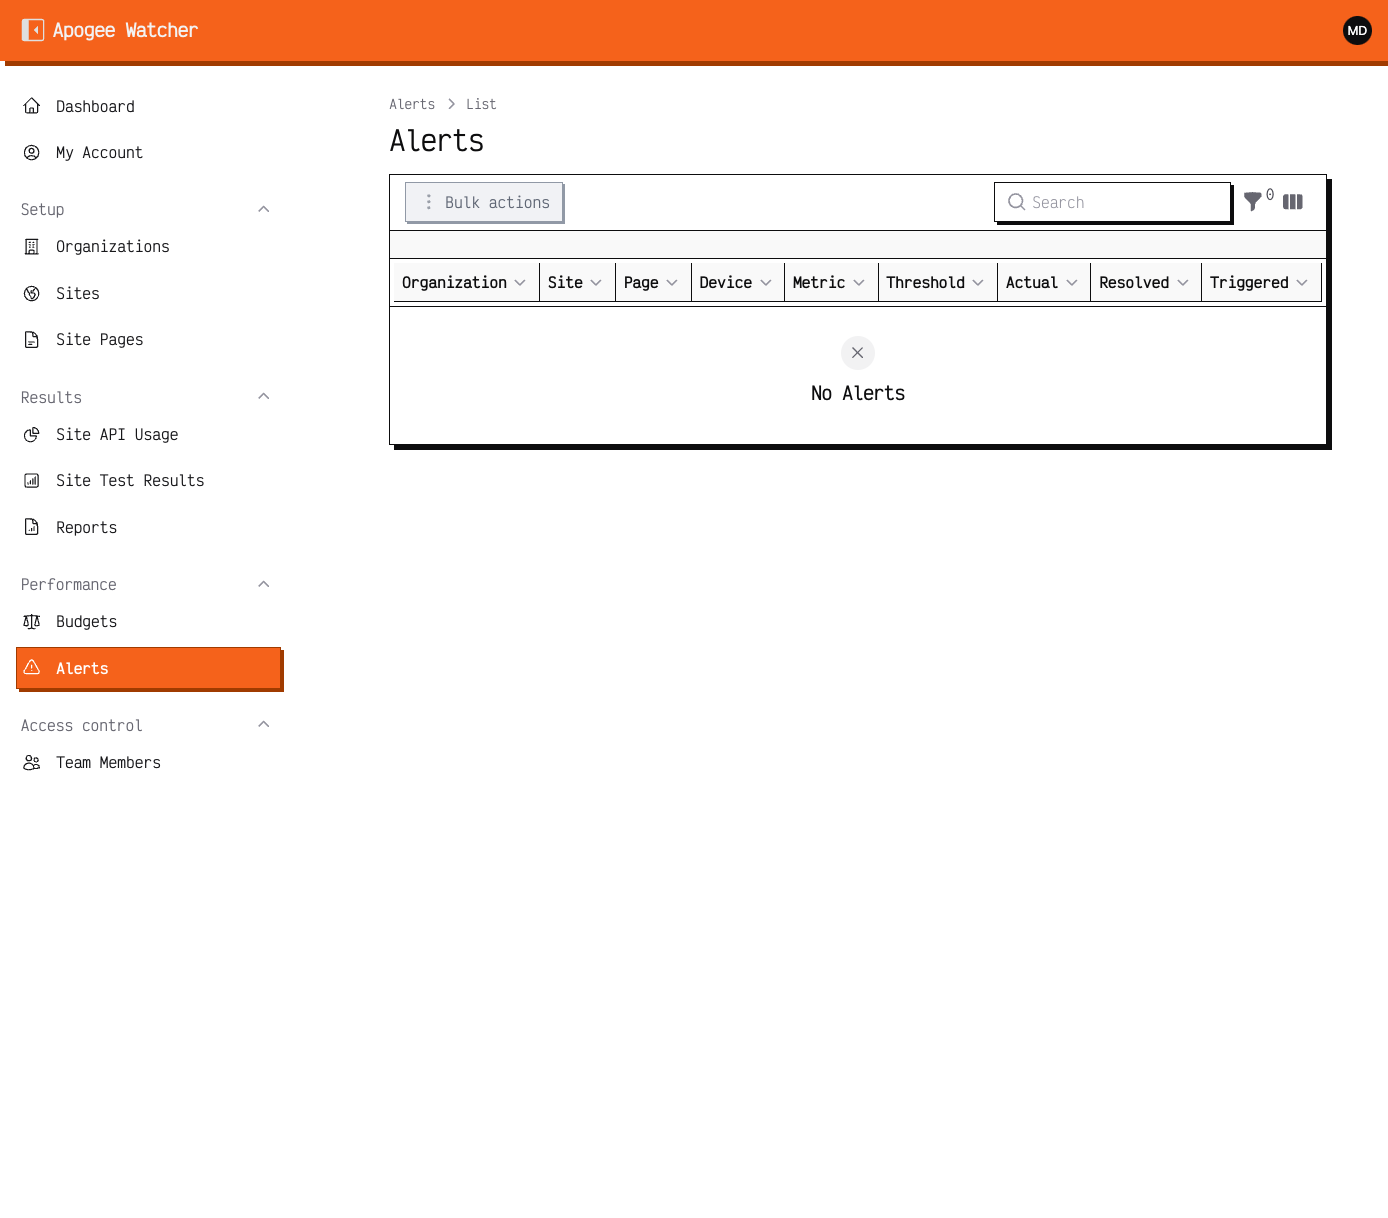The width and height of the screenshot is (1388, 1218).
Task: Collapse the Setup sidebar group
Action: 264,209
